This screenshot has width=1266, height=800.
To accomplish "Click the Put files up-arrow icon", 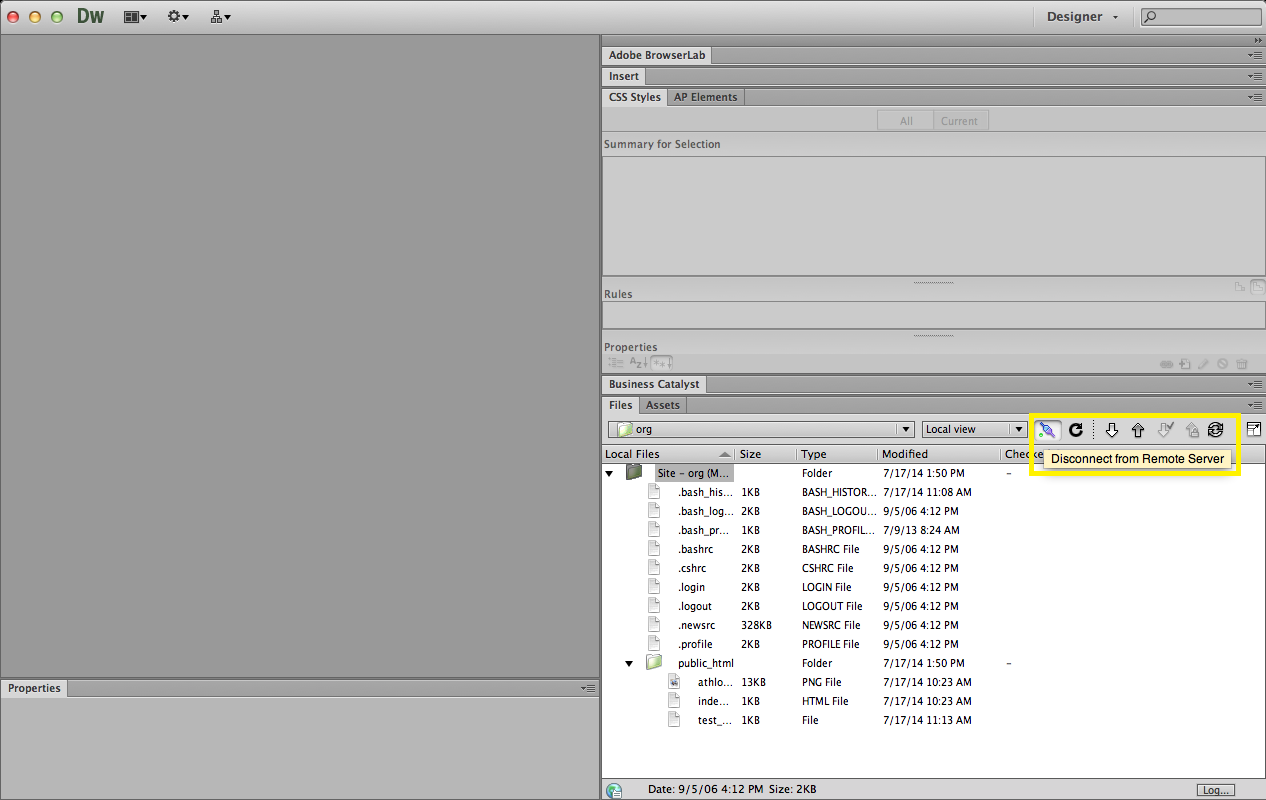I will [1138, 430].
